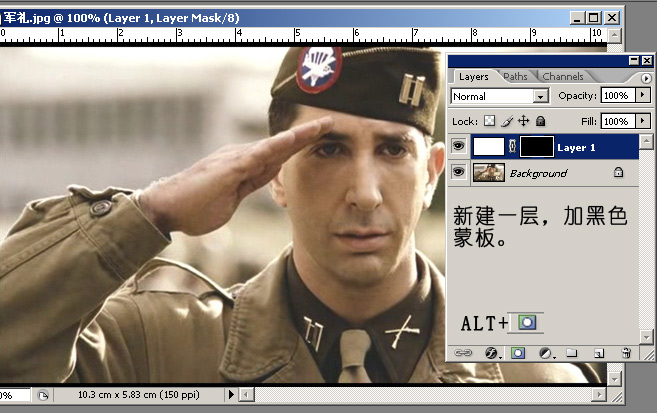The image size is (657, 413).
Task: Click the layer-mask link icon on Layer 1
Action: [512, 147]
